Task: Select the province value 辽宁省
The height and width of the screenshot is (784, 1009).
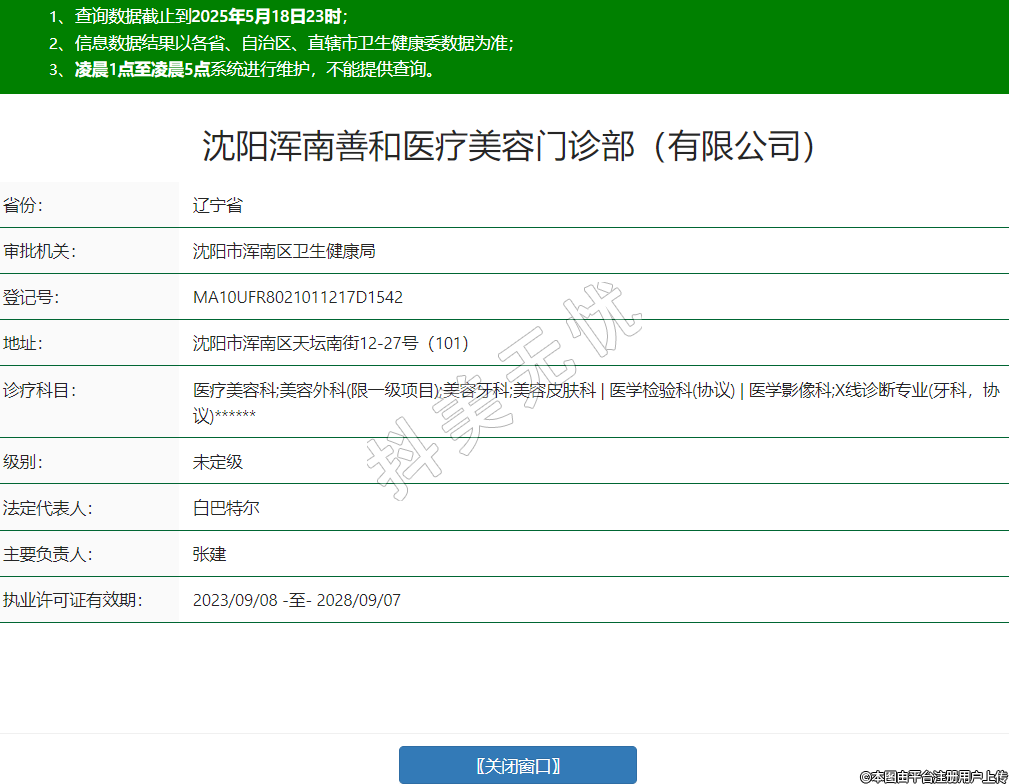Action: (218, 206)
